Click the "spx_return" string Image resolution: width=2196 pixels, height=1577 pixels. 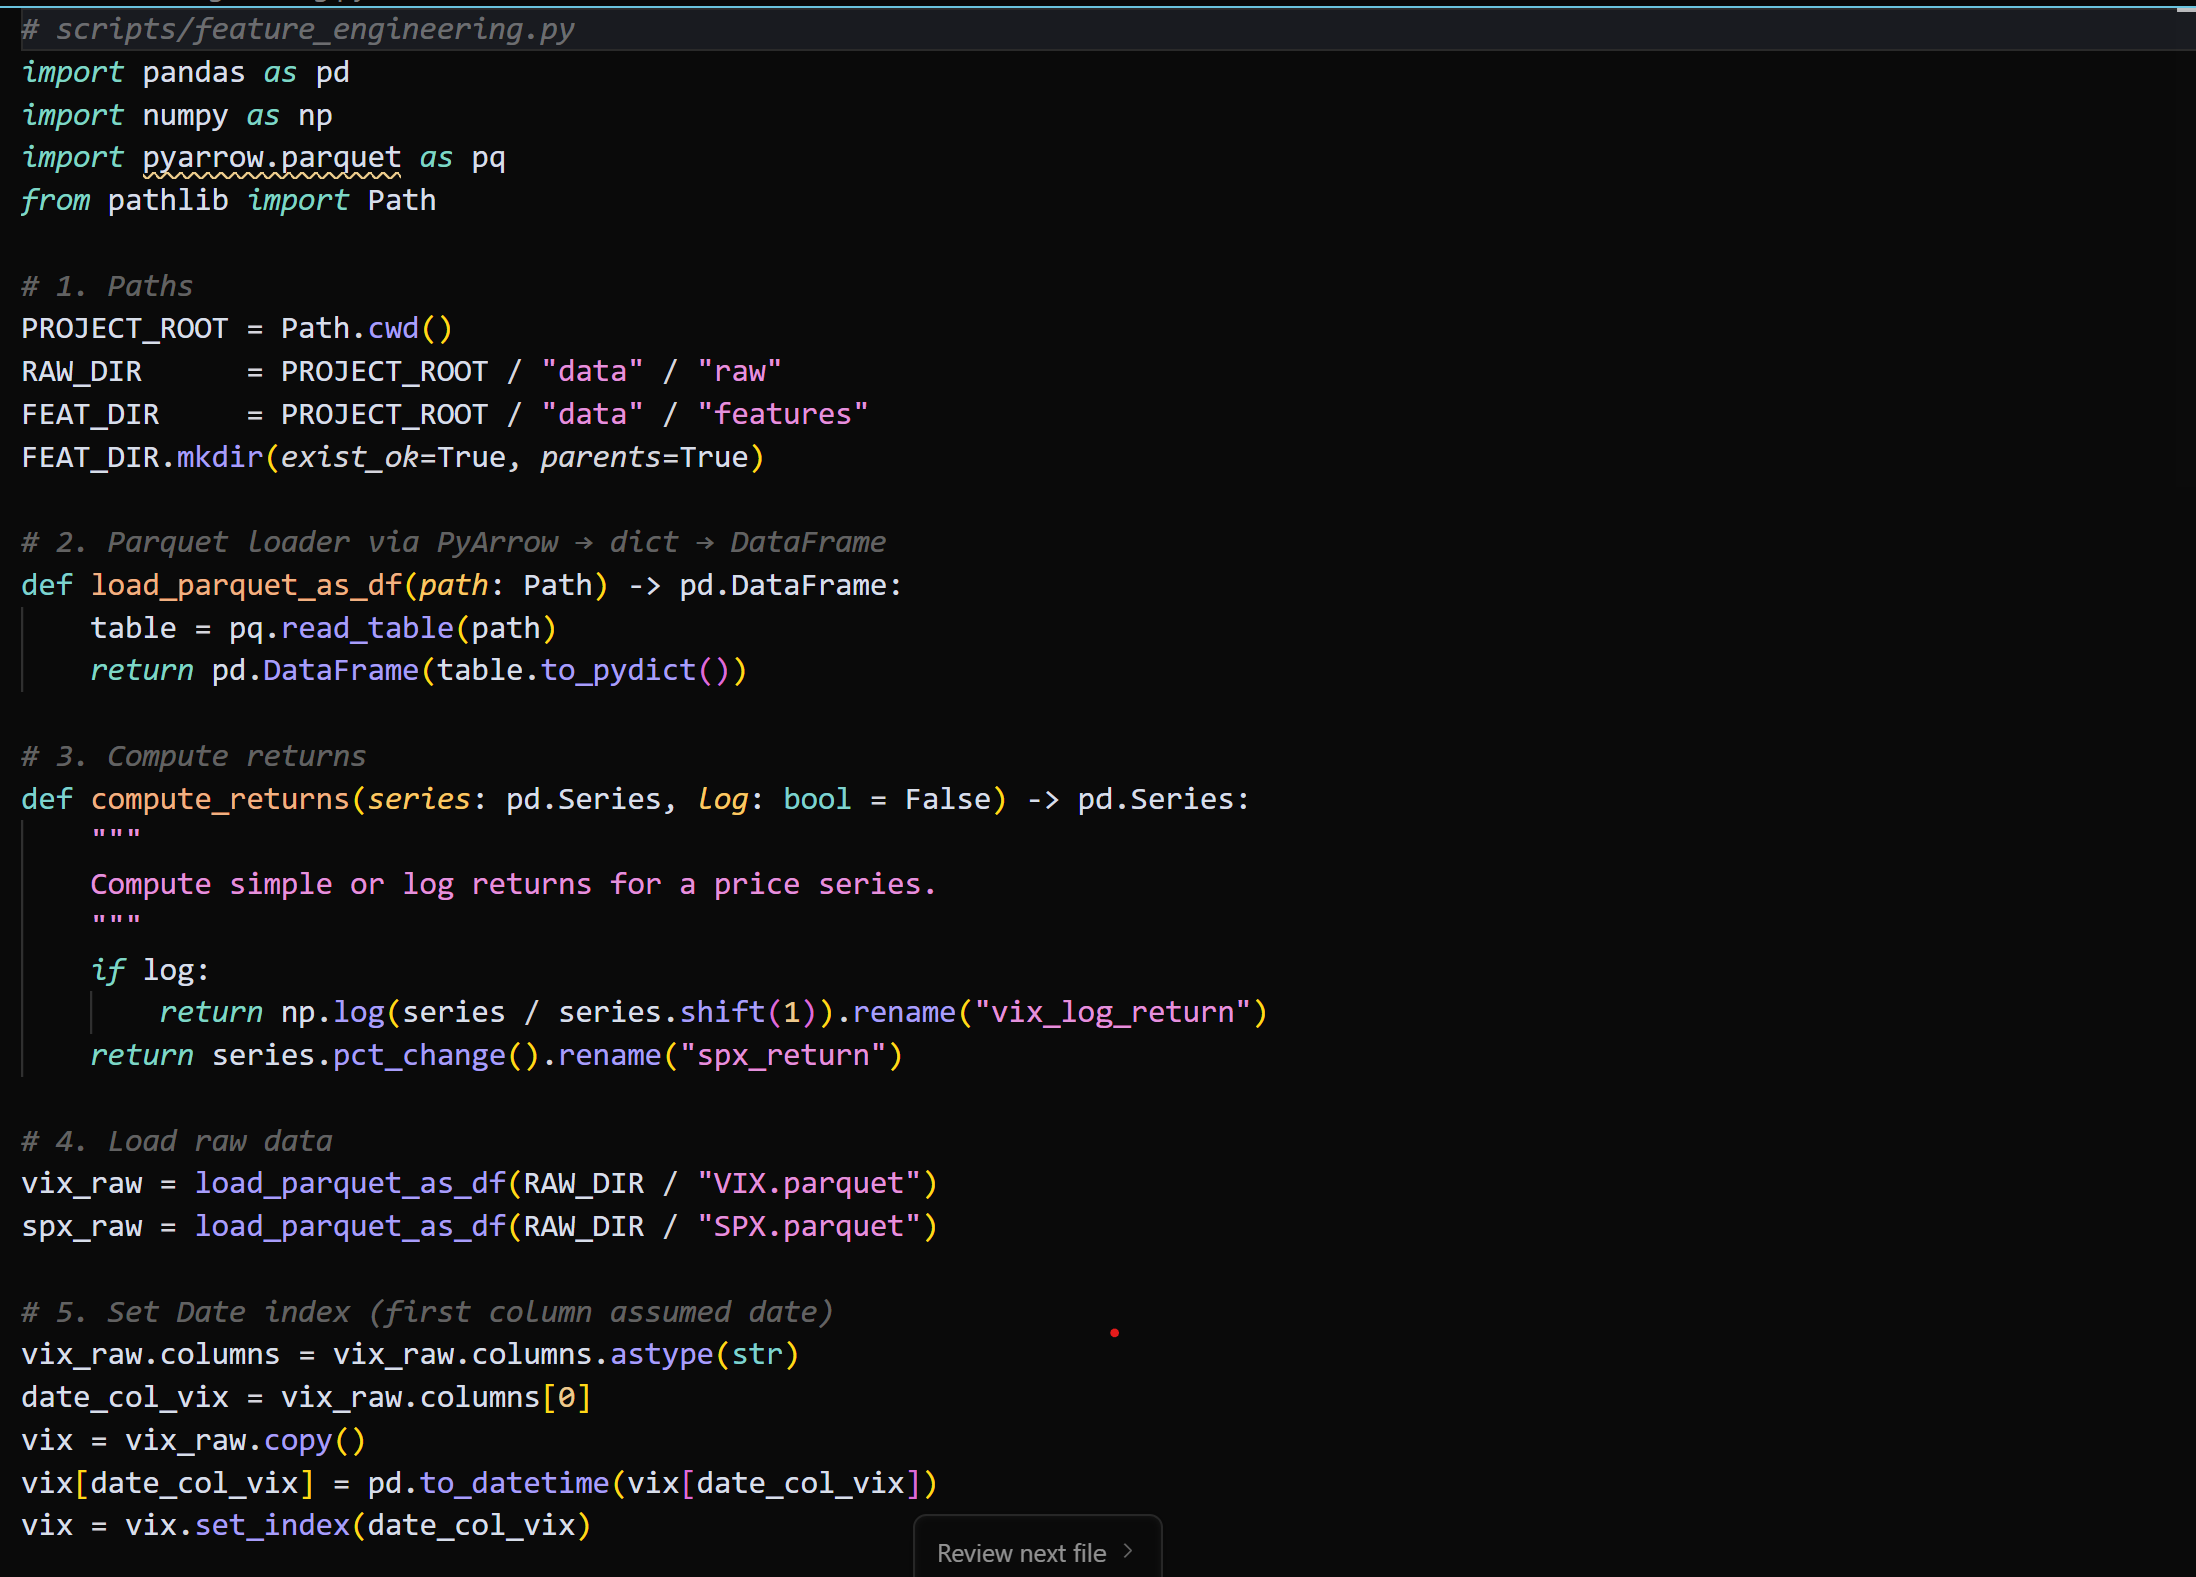[783, 1055]
